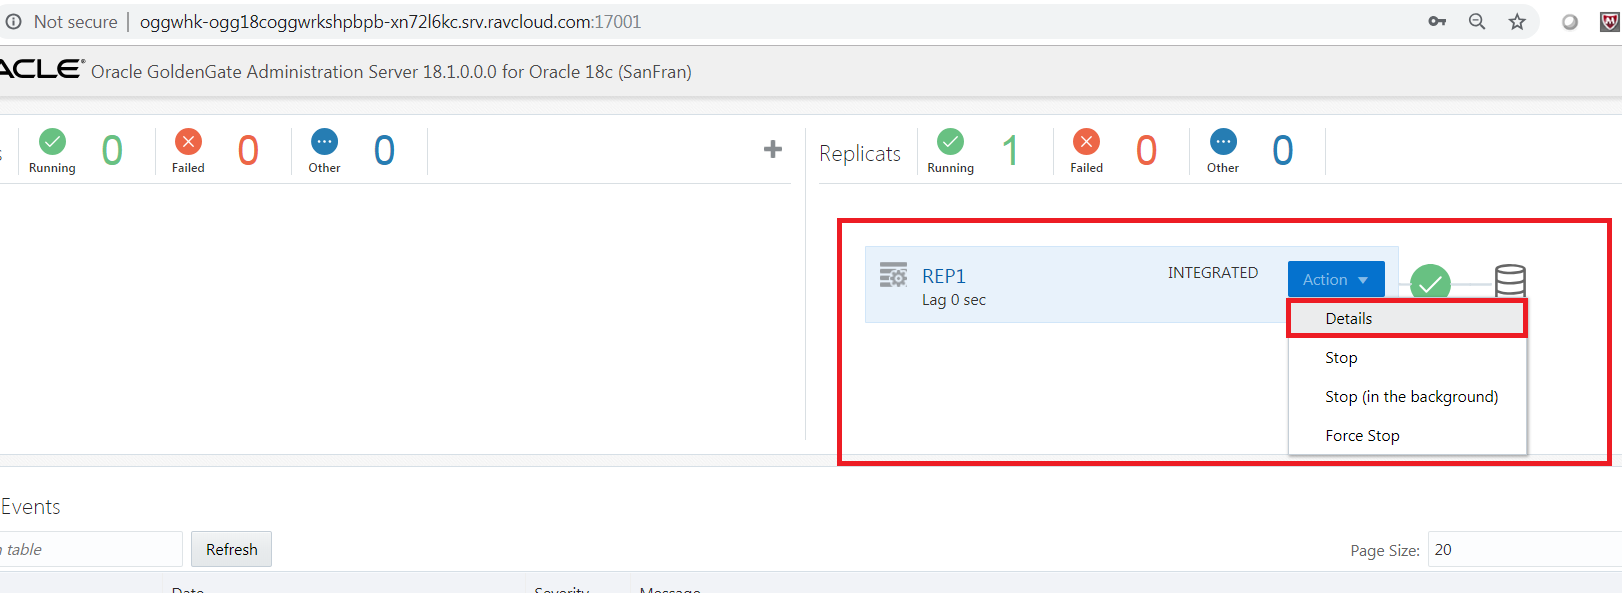Click the Events section heading
This screenshot has width=1622, height=593.
tap(31, 506)
